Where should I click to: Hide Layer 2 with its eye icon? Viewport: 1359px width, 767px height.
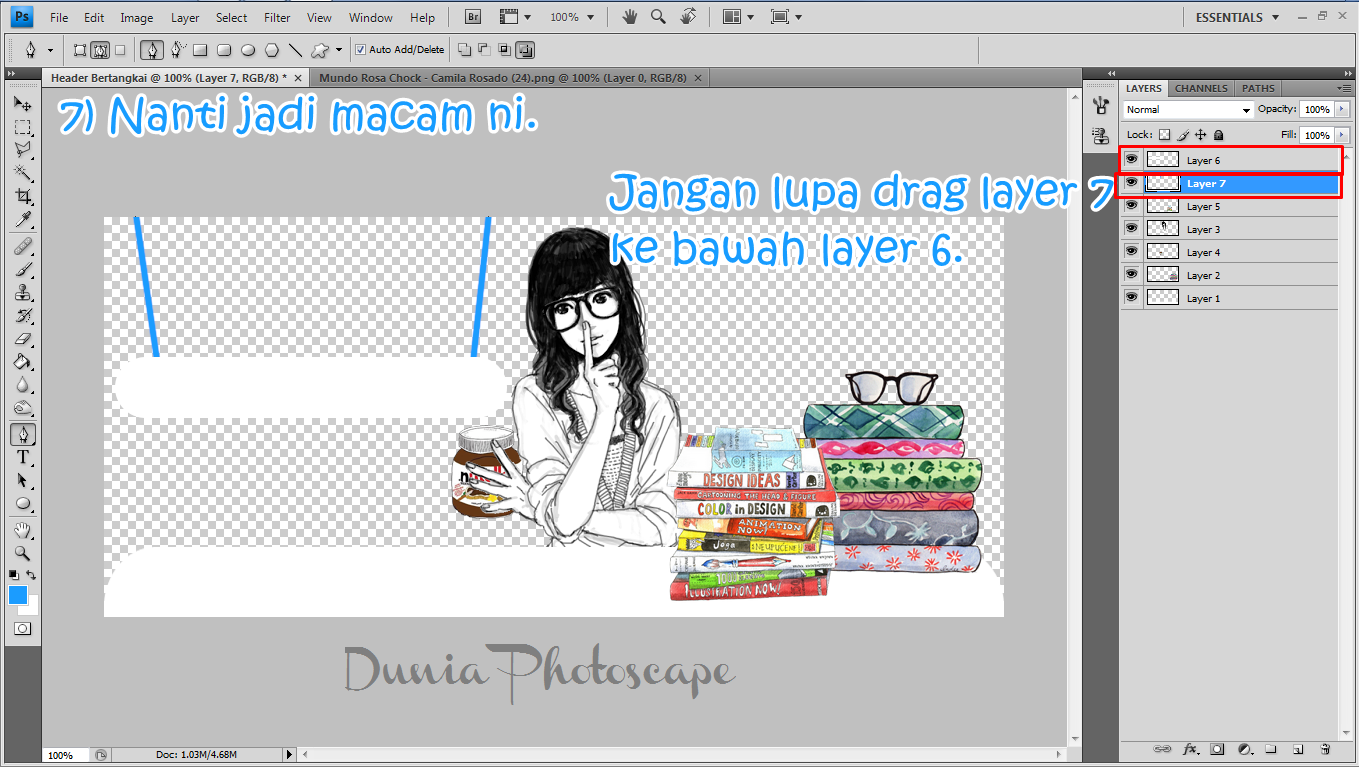1131,275
